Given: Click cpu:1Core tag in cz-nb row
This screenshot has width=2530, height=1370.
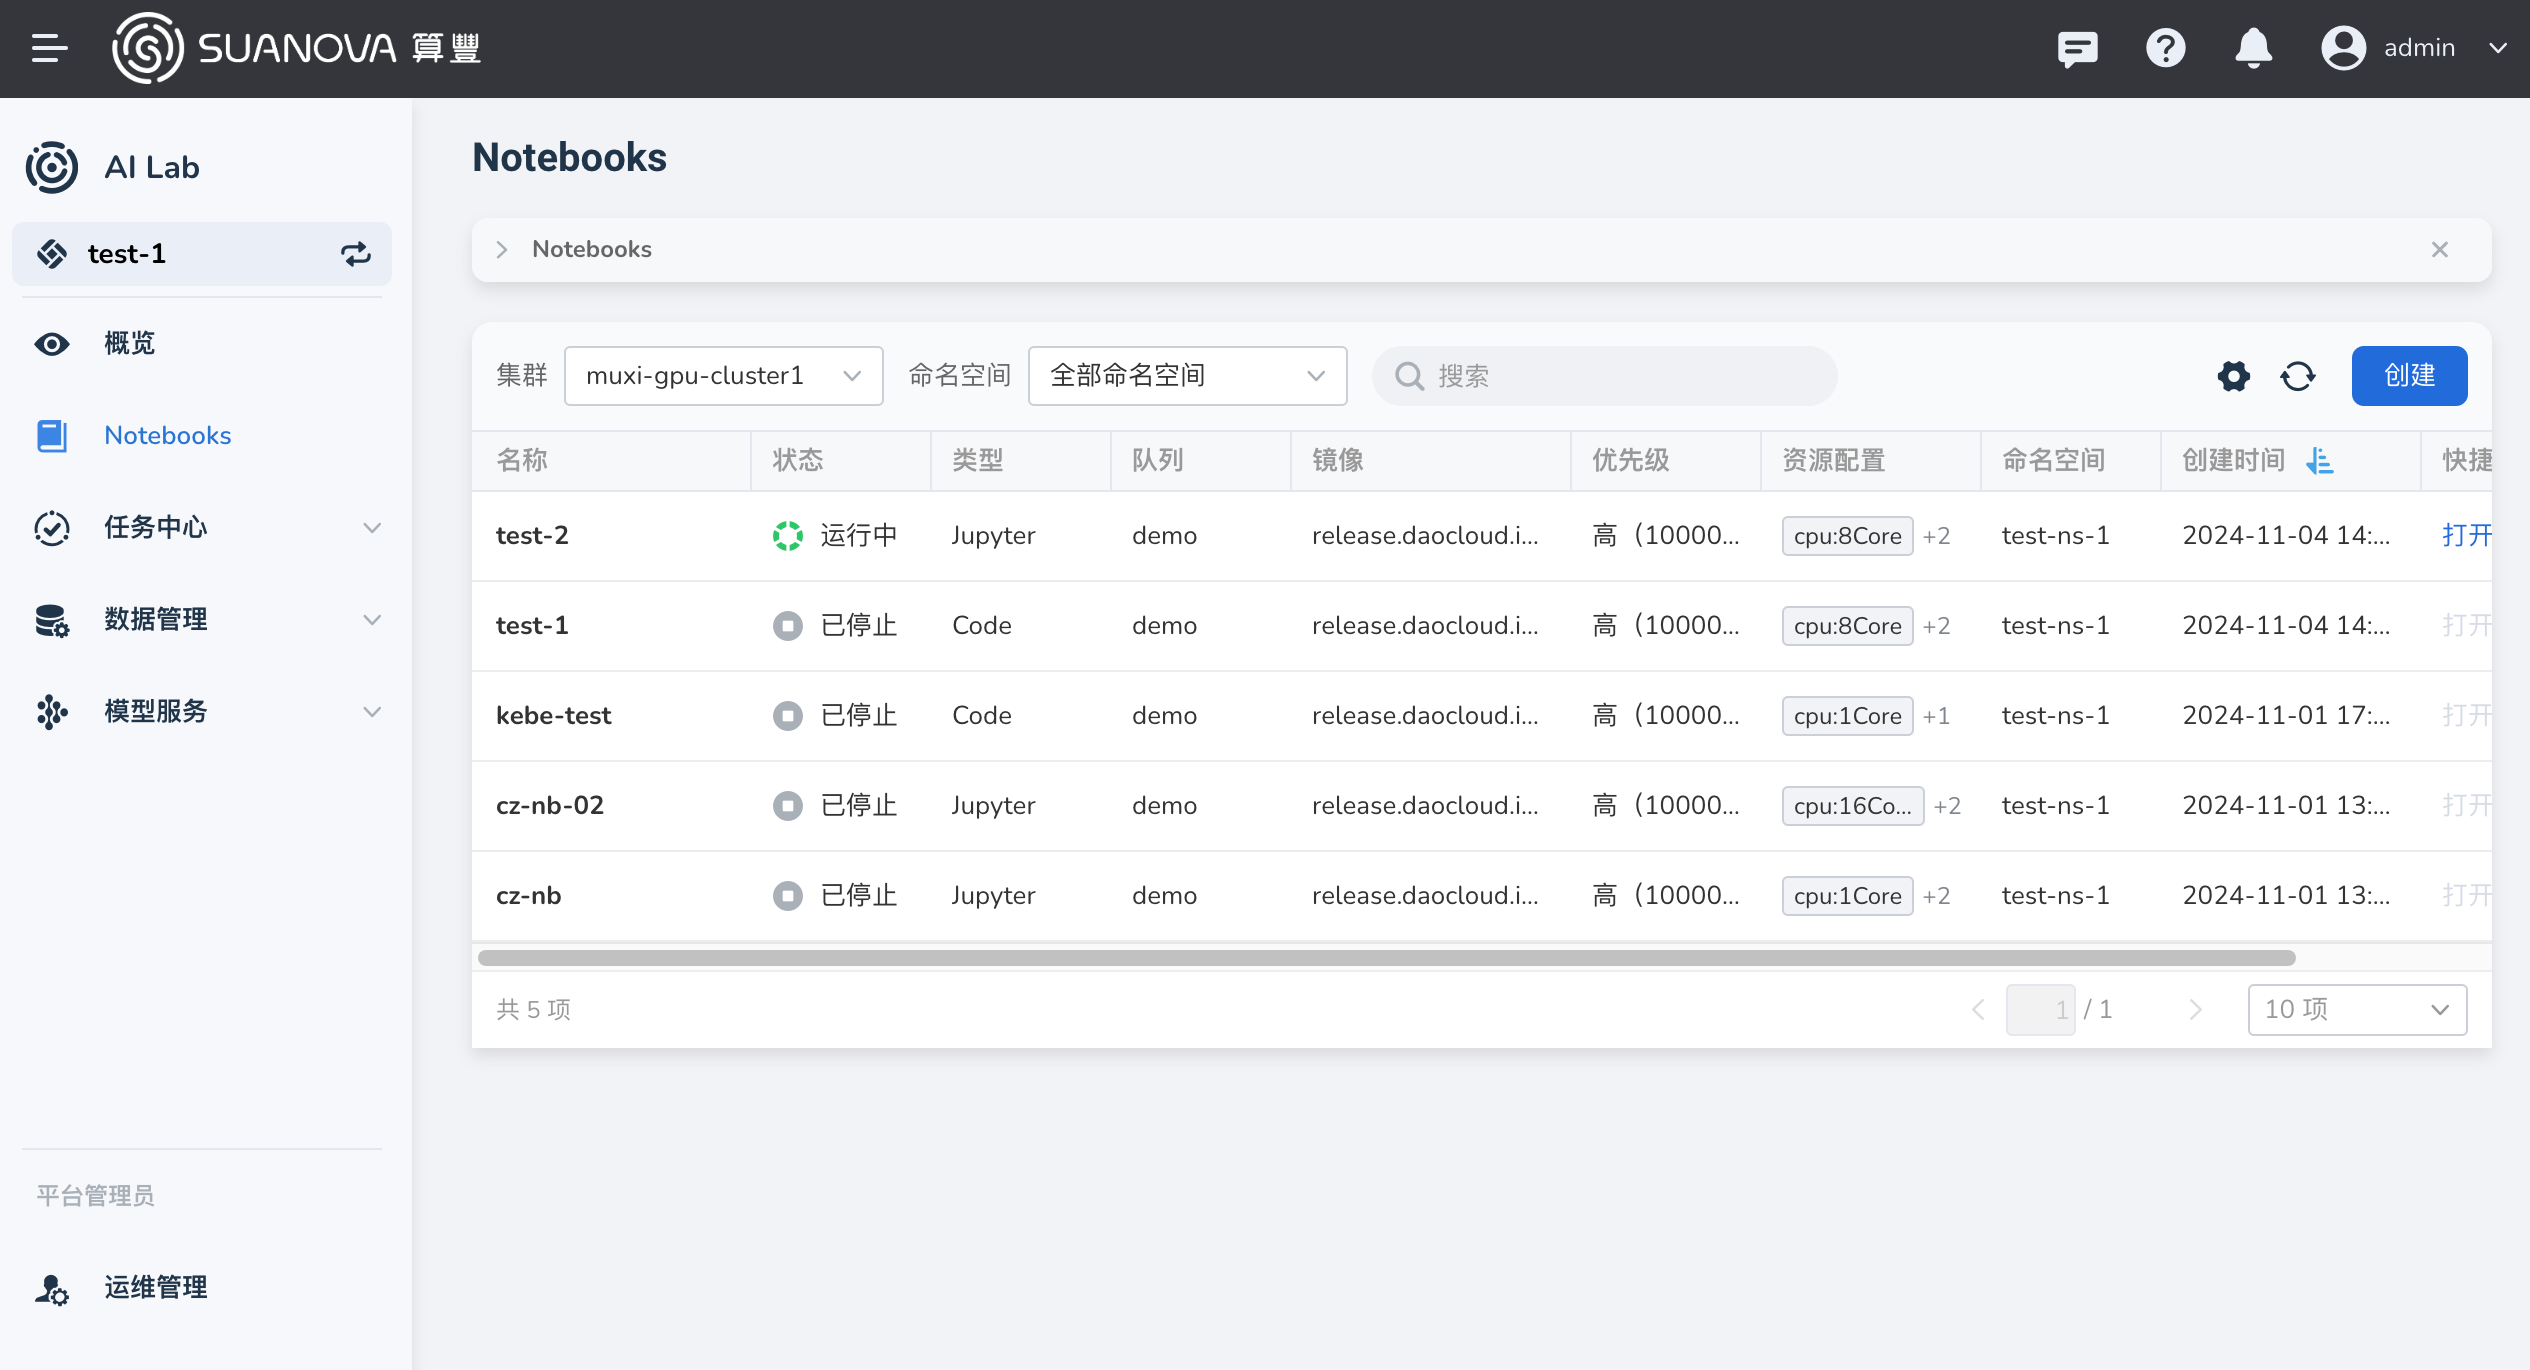Looking at the screenshot, I should coord(1847,896).
